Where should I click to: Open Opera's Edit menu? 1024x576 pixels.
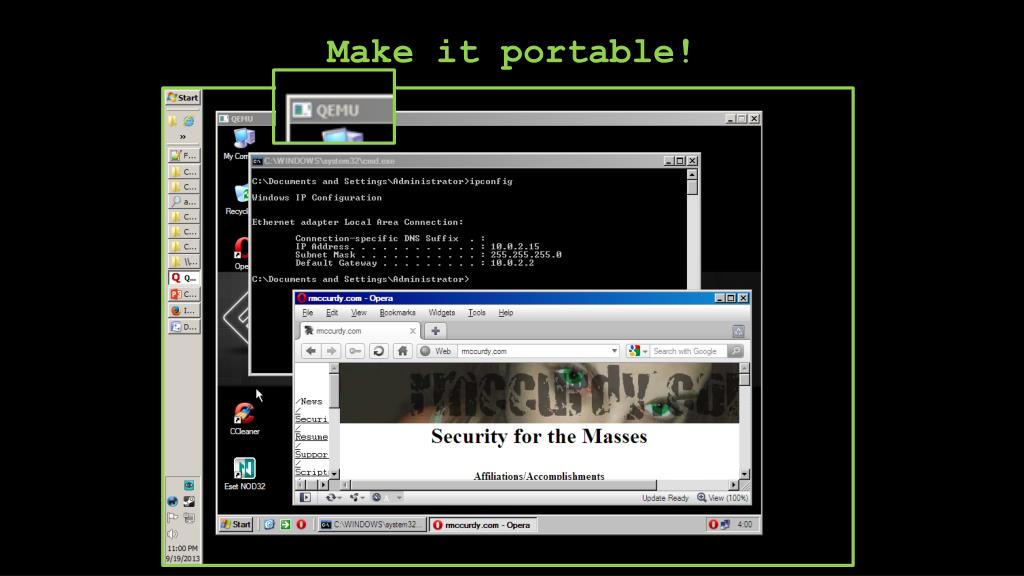(x=332, y=313)
